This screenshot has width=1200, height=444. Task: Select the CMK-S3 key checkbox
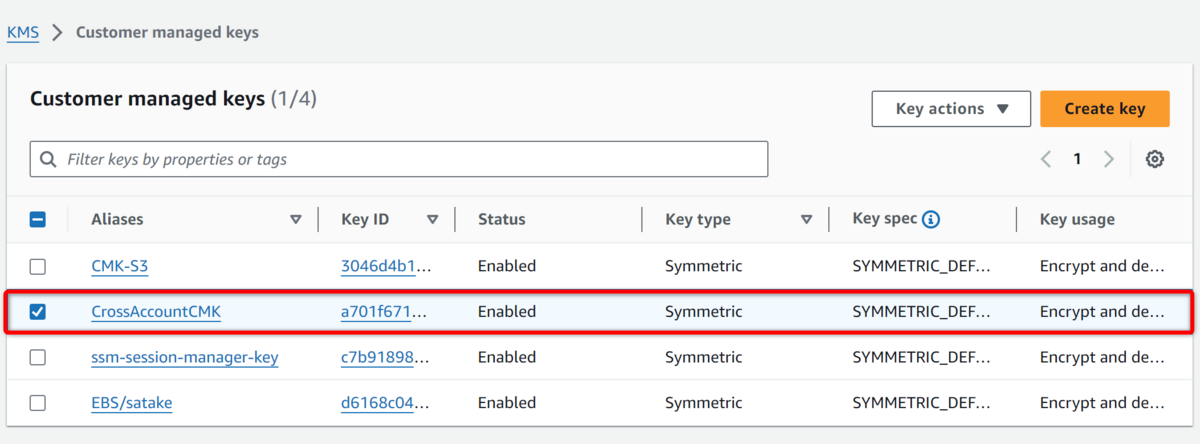point(38,267)
